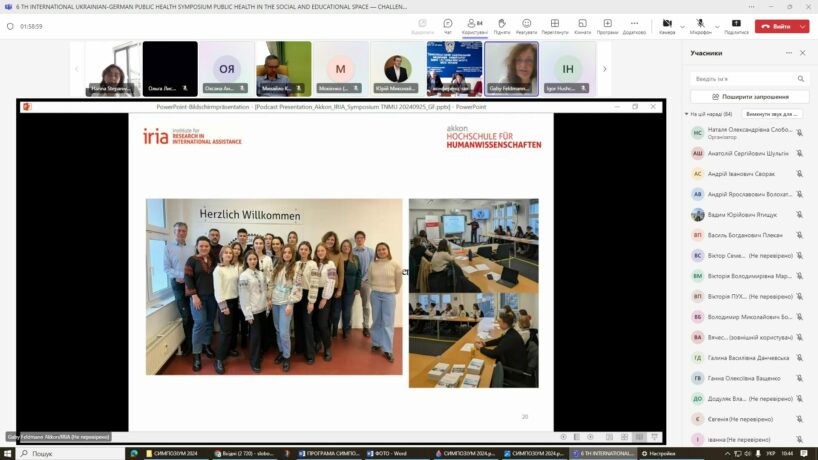Toggle mute icon beside Анатолій Сергійович Шульгін

pyautogui.click(x=800, y=153)
